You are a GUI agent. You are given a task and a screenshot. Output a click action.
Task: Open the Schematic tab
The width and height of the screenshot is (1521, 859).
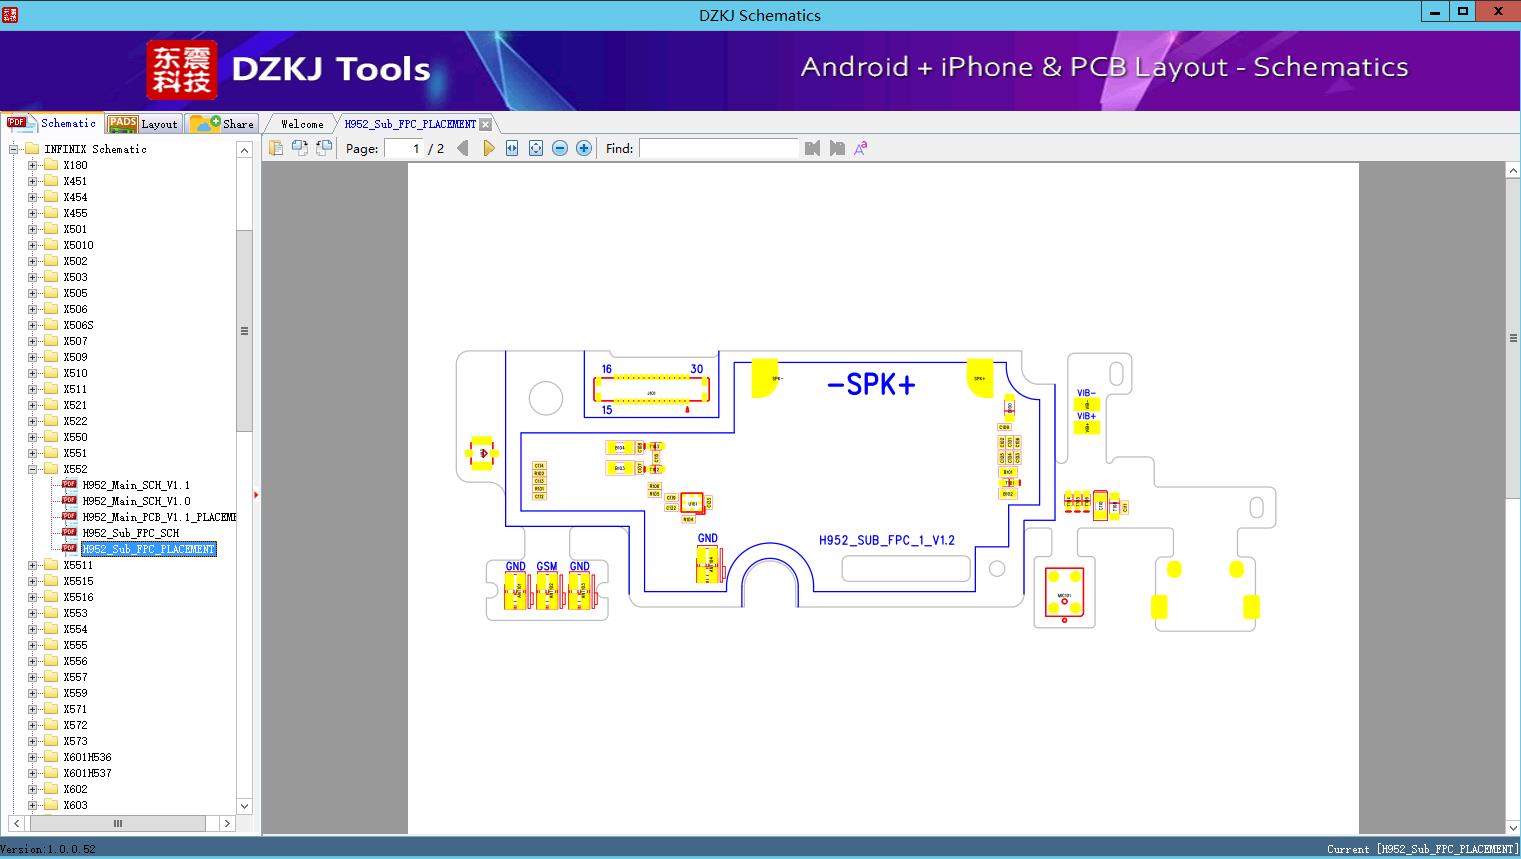coord(51,123)
